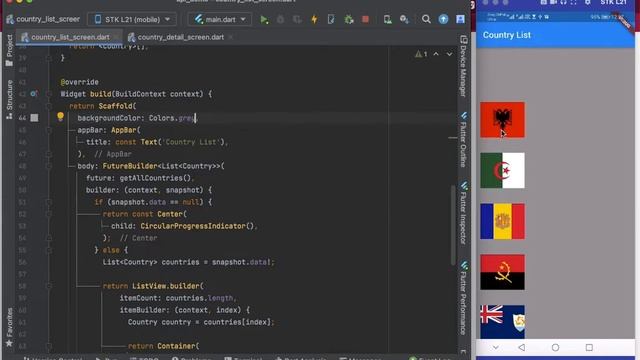Viewport: 640px width, 360px height.
Task: Tap the phone's hide navigation bar chevron
Action: [496, 347]
